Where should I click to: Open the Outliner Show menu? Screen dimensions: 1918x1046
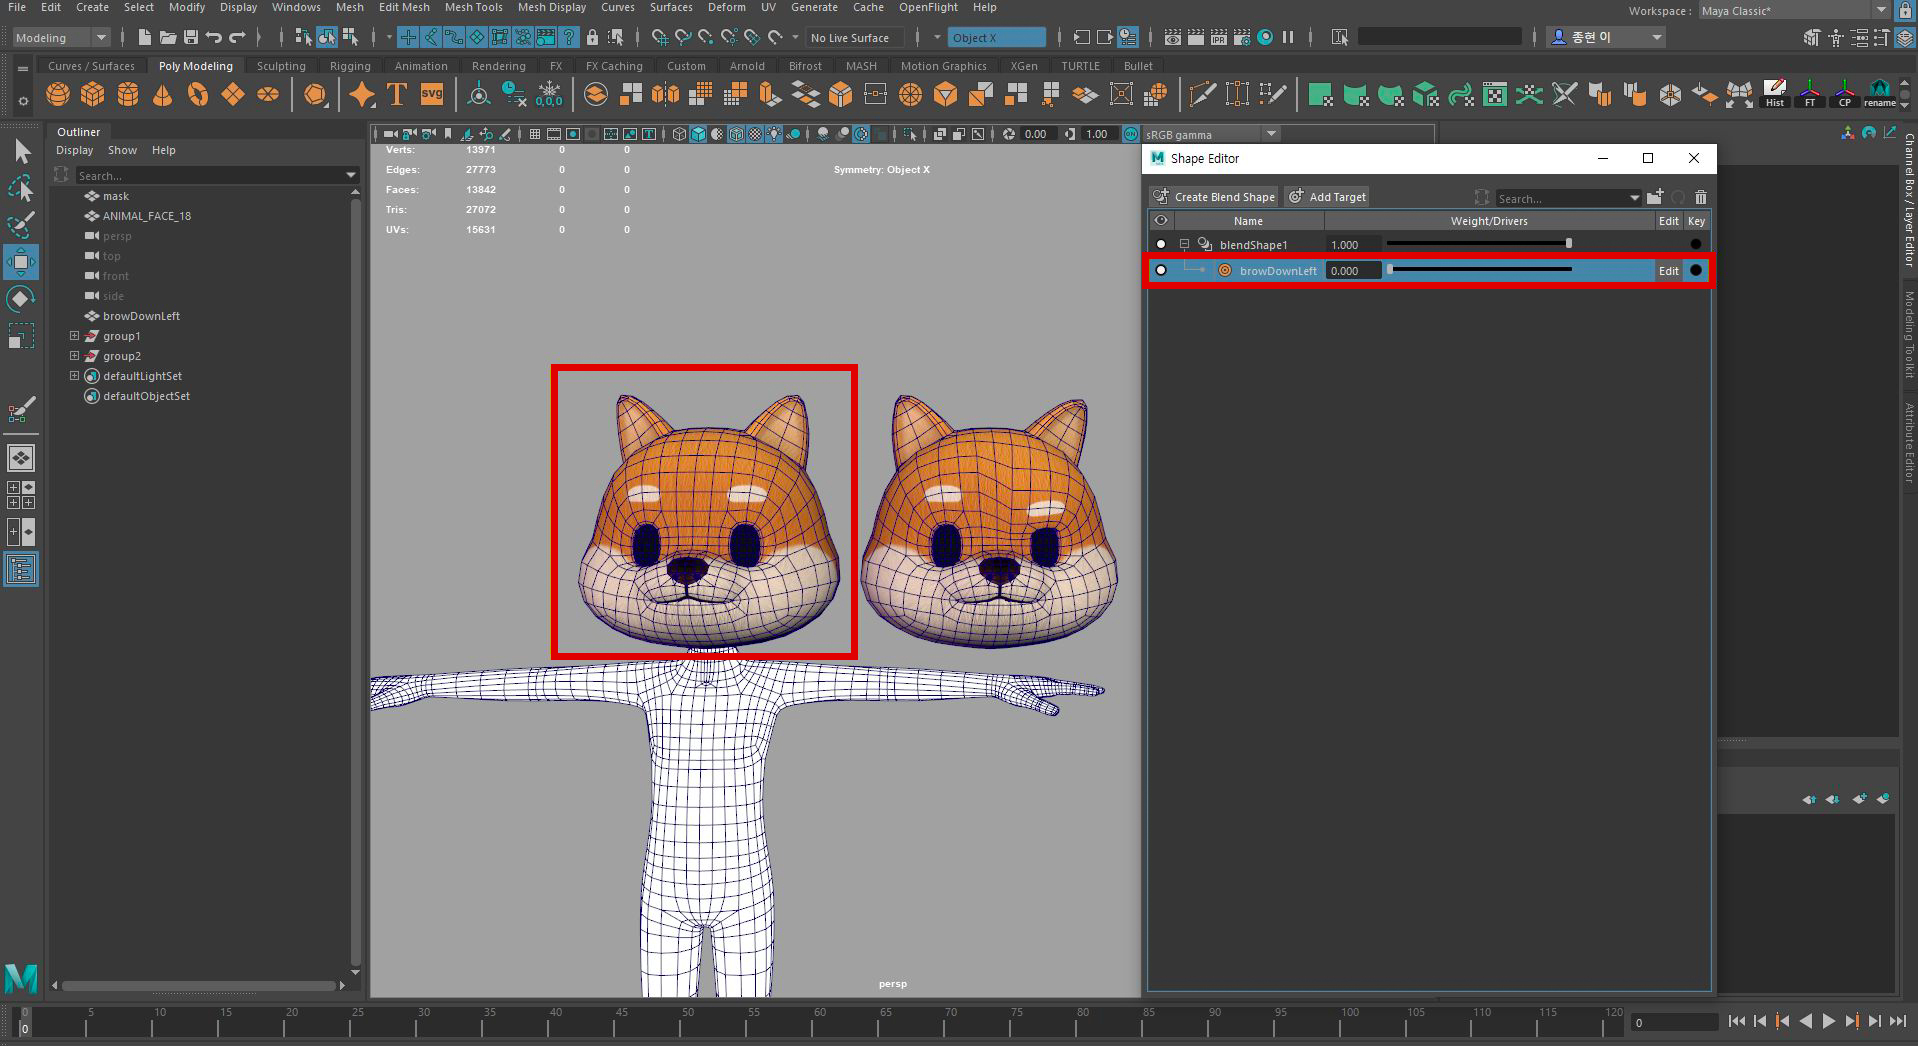tap(122, 150)
